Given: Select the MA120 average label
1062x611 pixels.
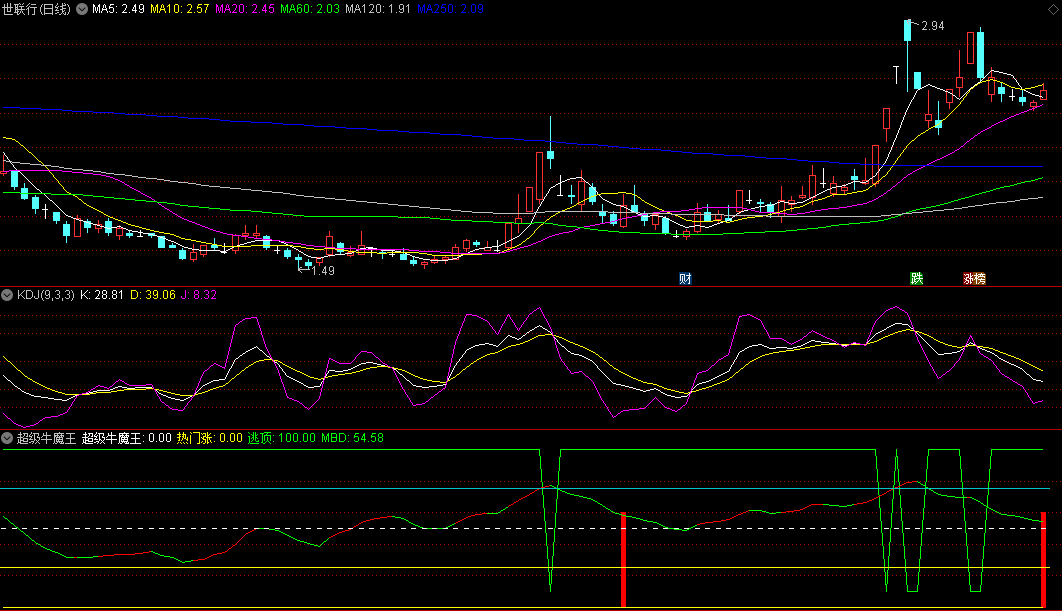Looking at the screenshot, I should (x=377, y=9).
